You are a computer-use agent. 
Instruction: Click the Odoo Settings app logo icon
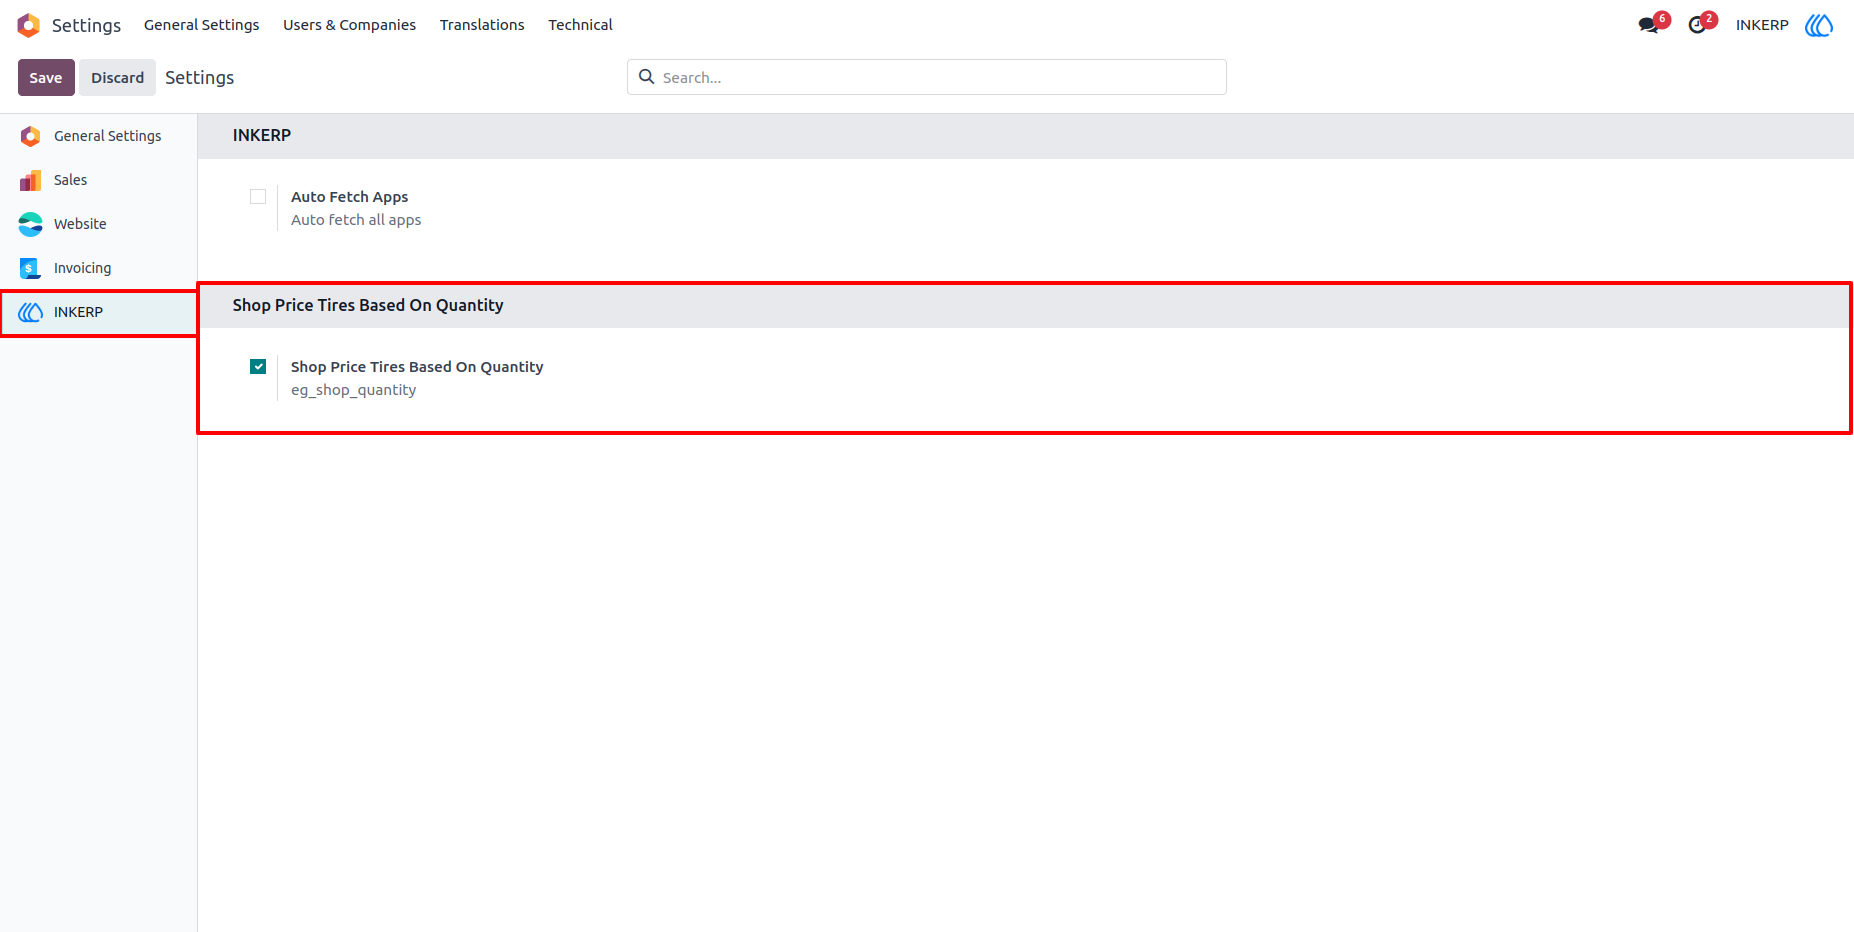(x=29, y=25)
